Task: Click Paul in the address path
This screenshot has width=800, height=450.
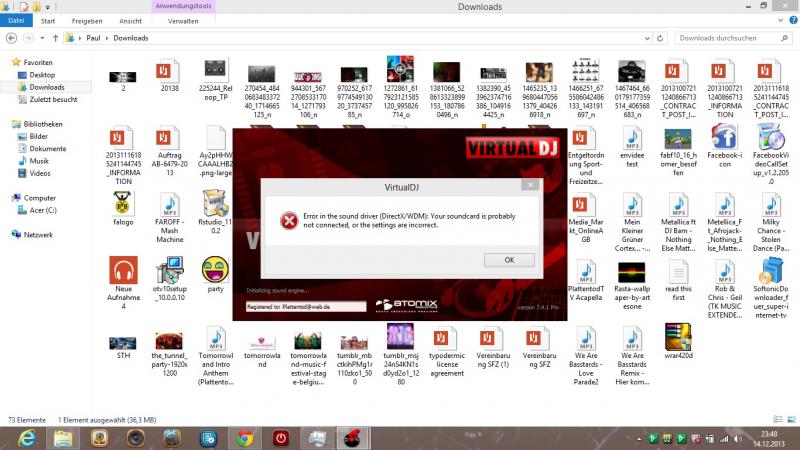Action: tap(93, 38)
